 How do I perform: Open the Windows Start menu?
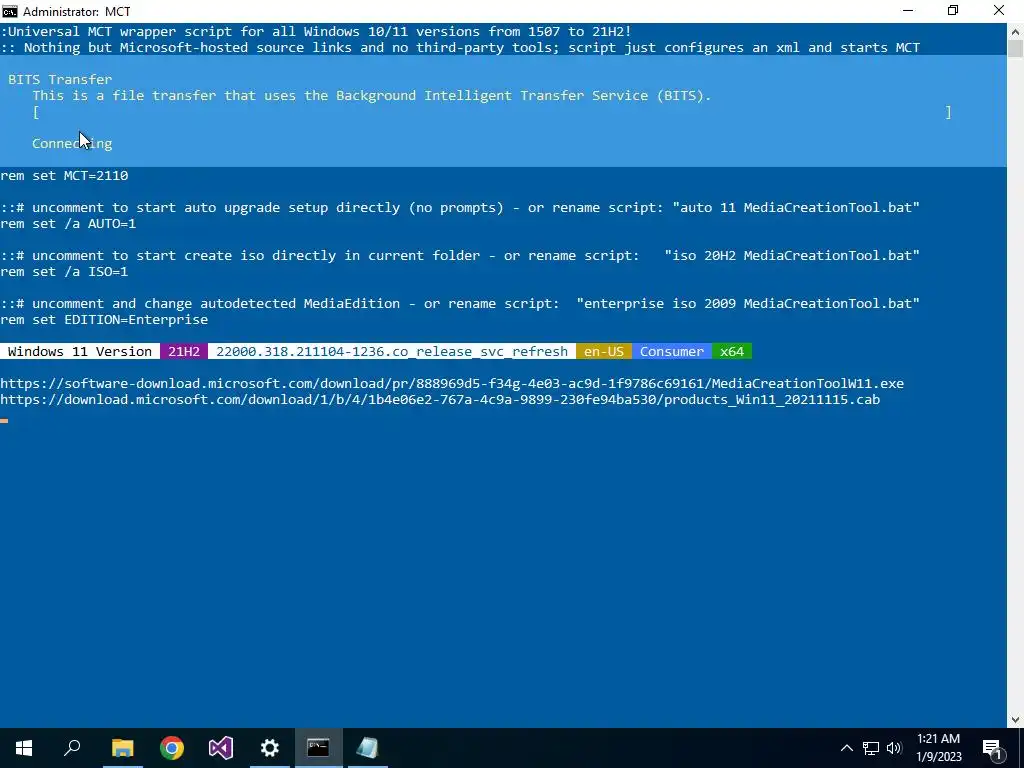click(24, 748)
